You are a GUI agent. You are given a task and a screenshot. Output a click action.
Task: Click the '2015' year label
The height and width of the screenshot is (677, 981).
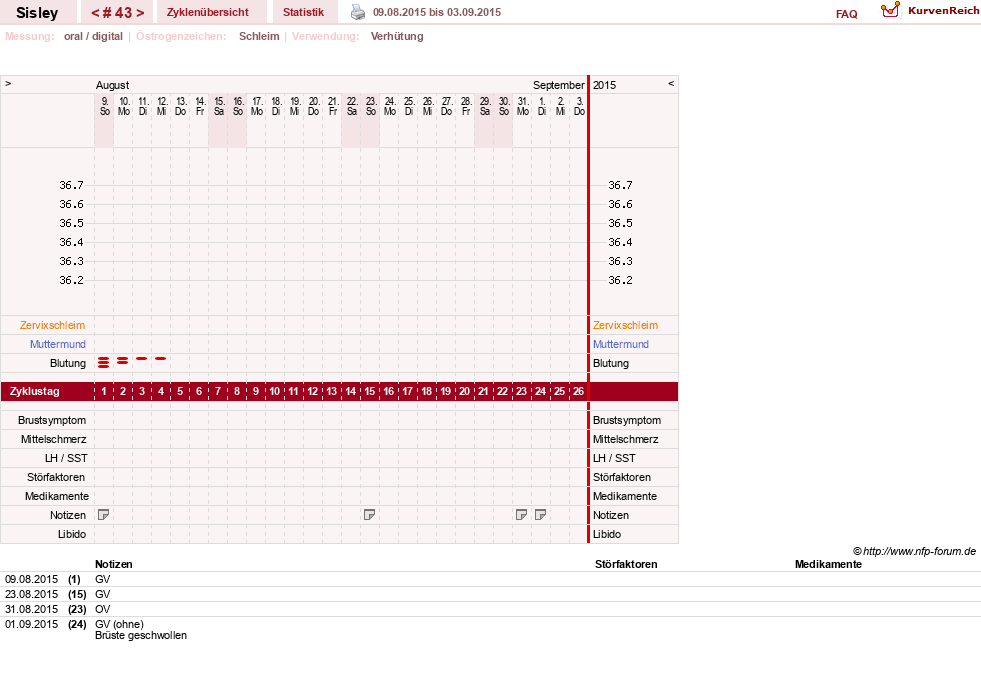tap(605, 85)
